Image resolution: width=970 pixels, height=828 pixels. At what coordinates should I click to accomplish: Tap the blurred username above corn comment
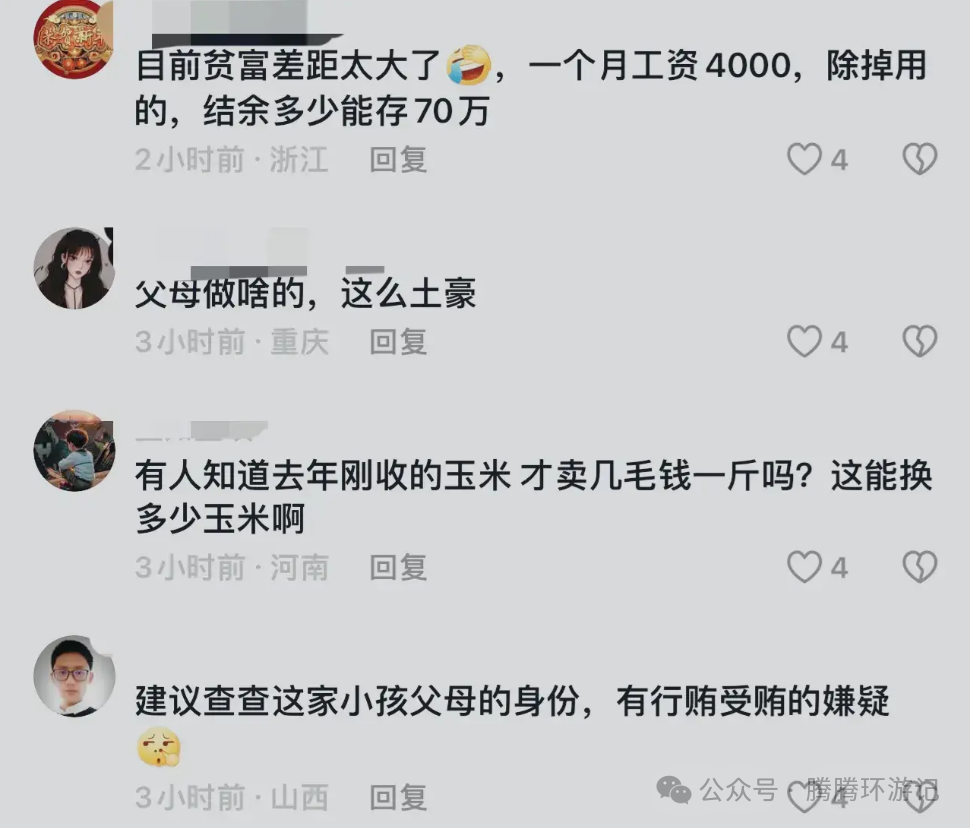(x=201, y=431)
